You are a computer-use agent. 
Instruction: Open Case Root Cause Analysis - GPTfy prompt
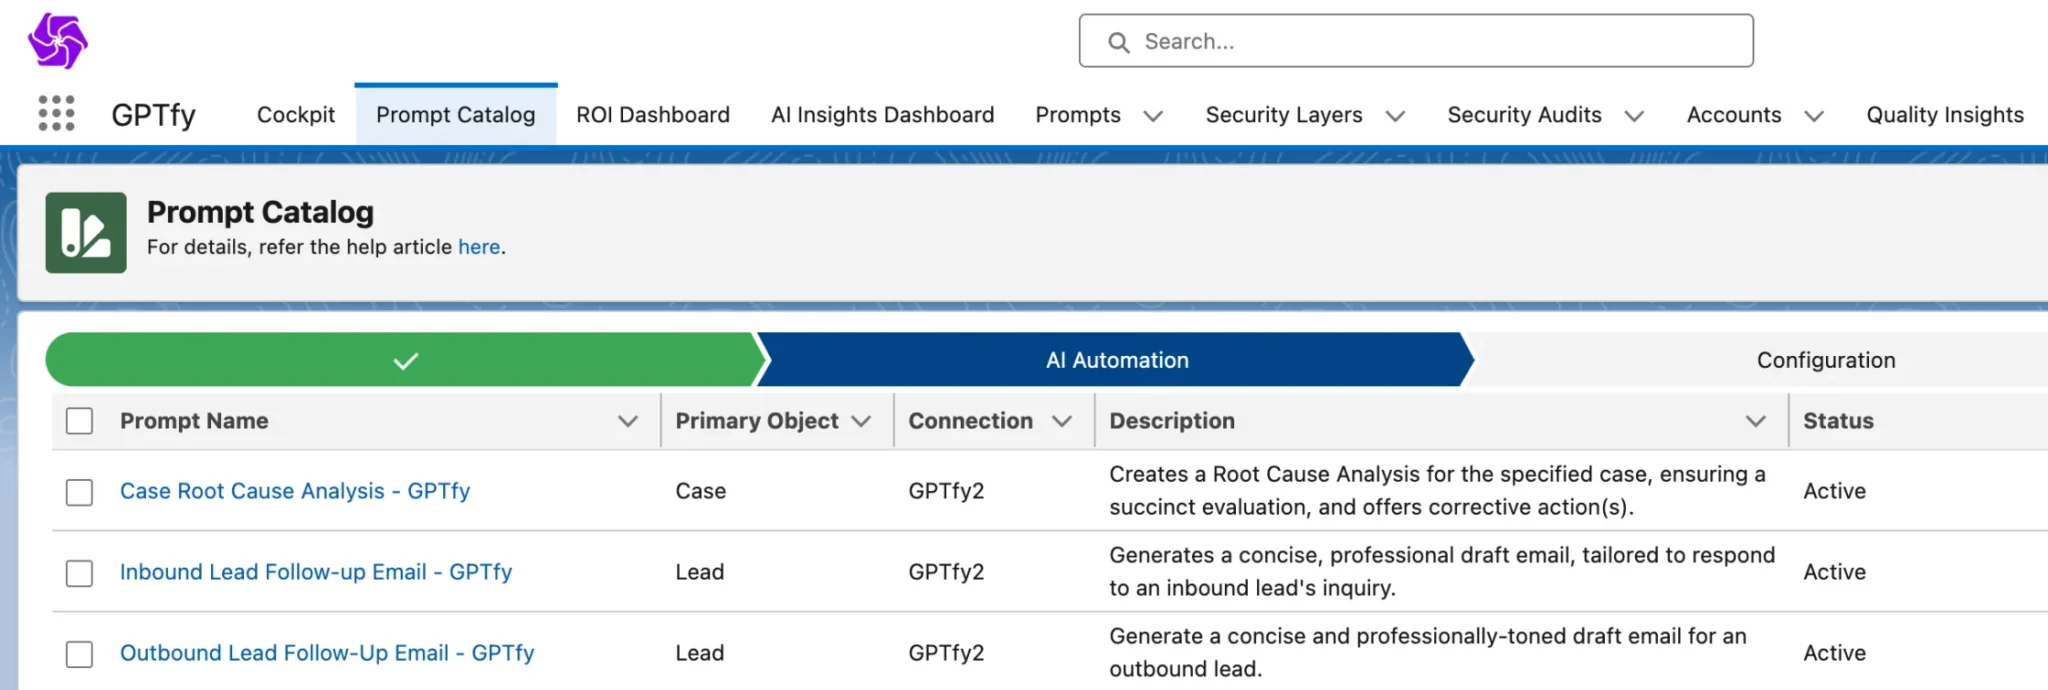point(295,491)
